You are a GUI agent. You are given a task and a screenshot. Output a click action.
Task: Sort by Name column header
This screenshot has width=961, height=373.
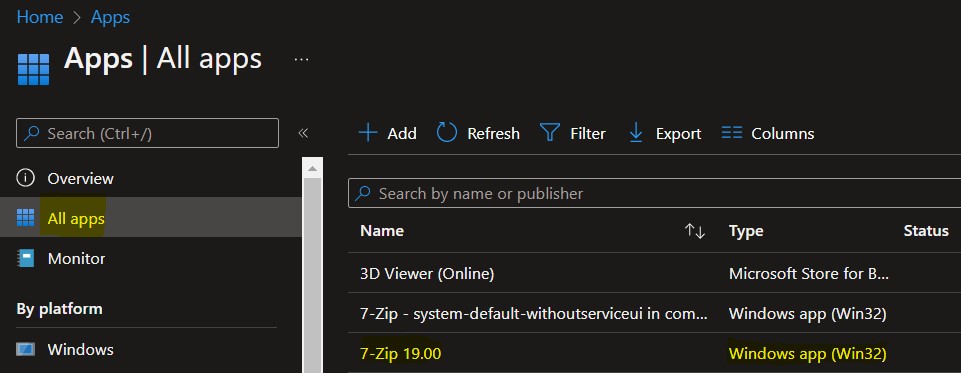382,231
